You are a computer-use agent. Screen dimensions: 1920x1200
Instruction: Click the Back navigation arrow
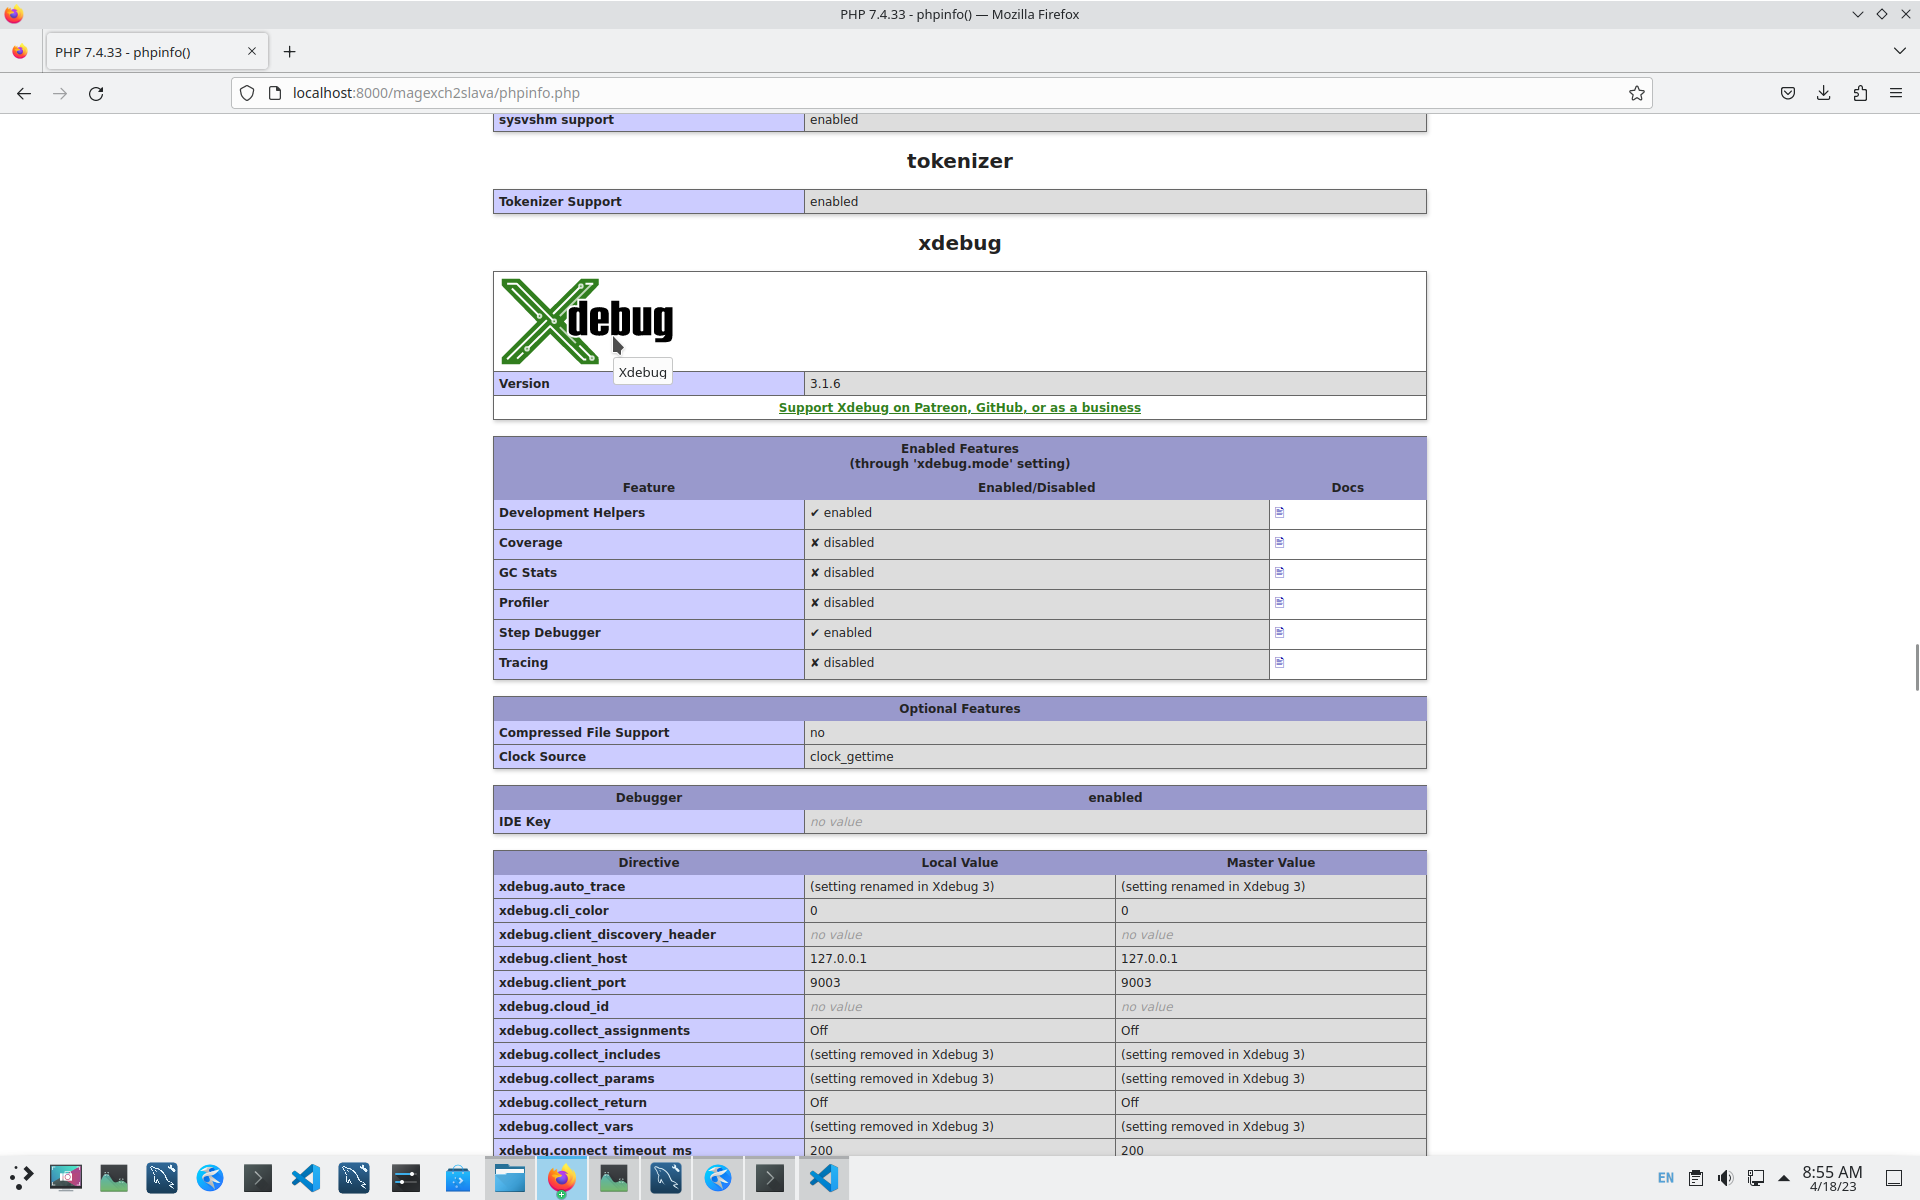pos(24,93)
